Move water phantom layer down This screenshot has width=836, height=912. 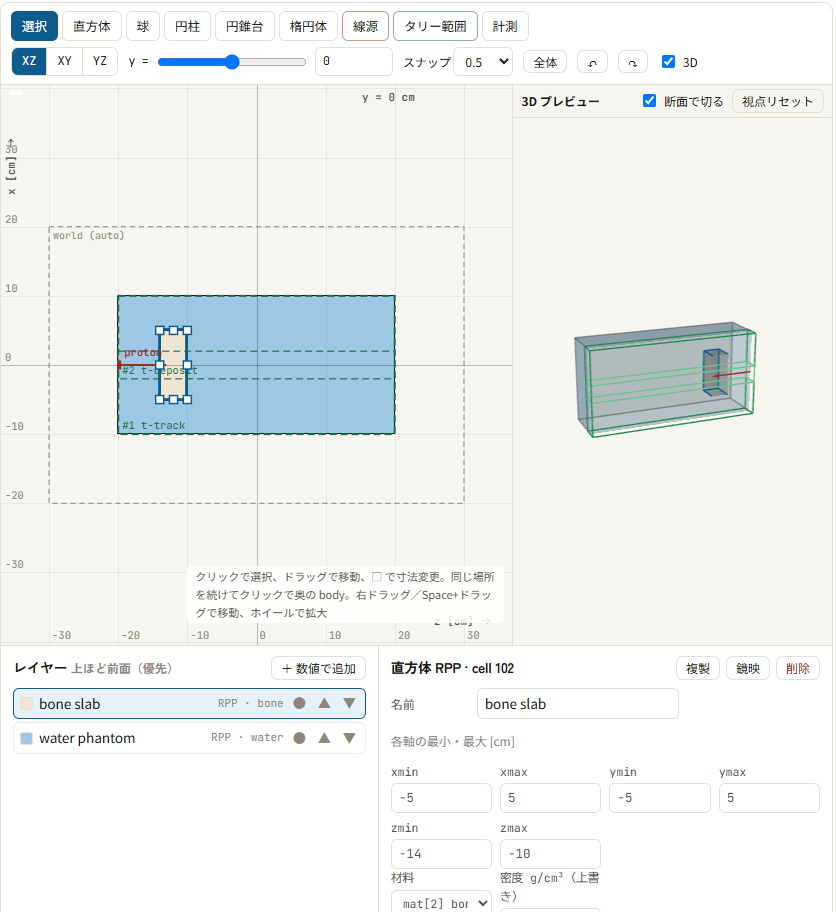pyautogui.click(x=349, y=738)
